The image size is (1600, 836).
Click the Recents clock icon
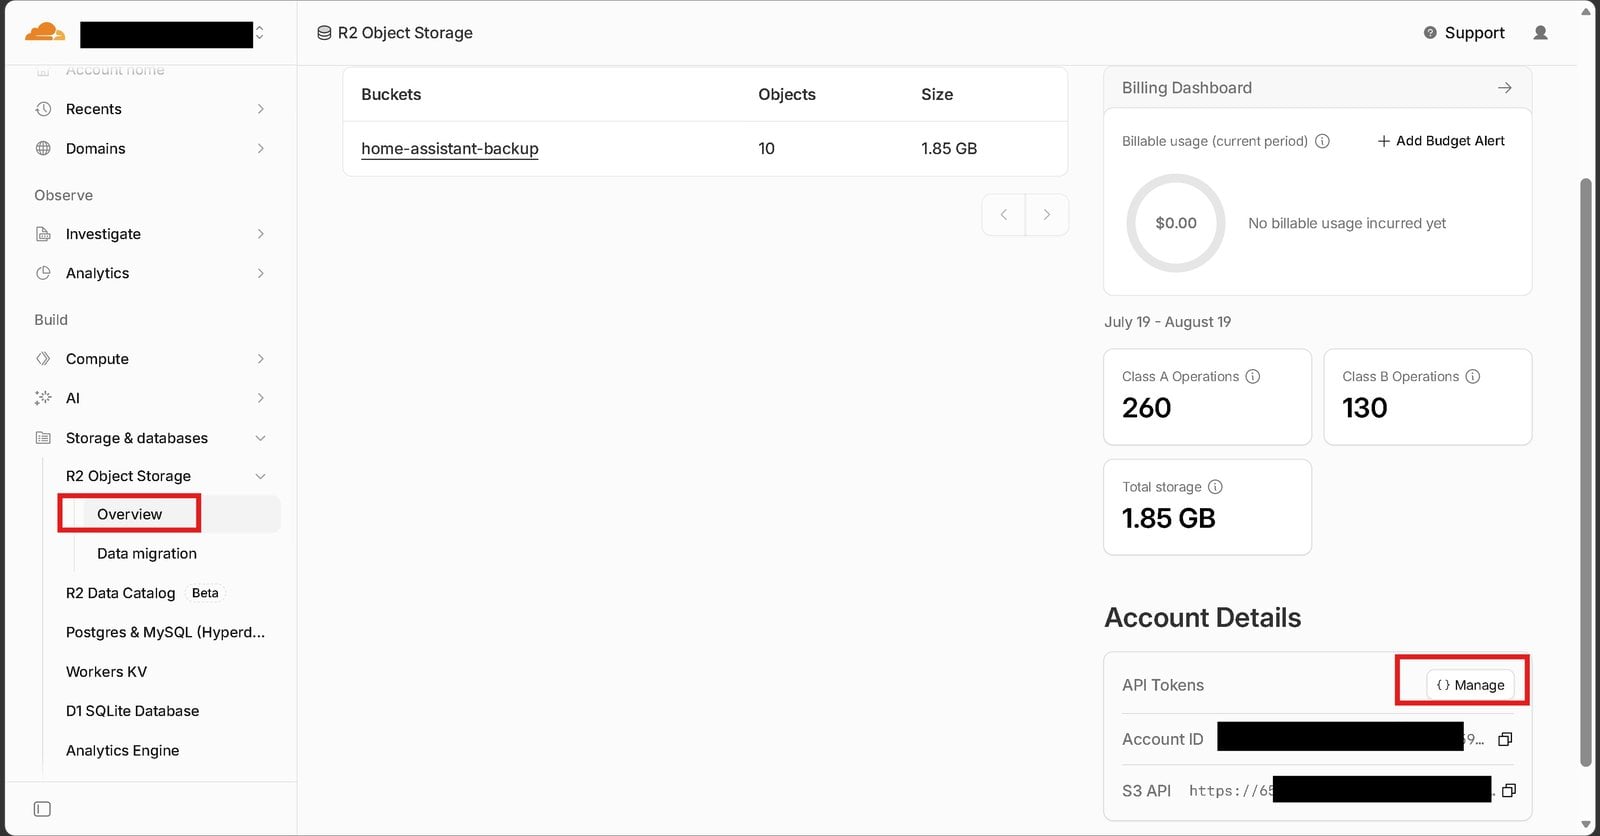tap(43, 109)
